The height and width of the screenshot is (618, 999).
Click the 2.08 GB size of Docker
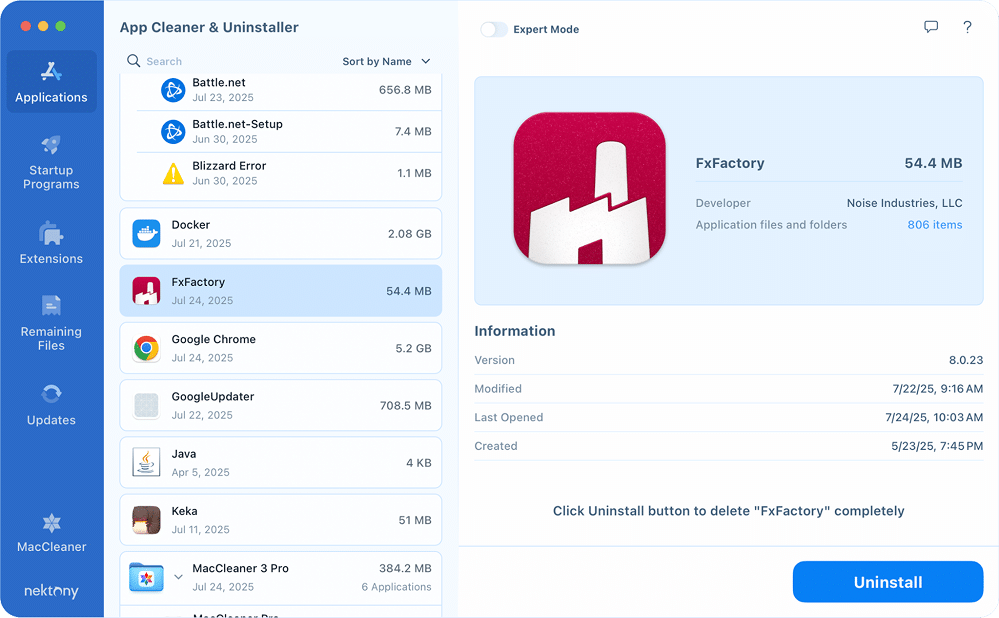410,234
